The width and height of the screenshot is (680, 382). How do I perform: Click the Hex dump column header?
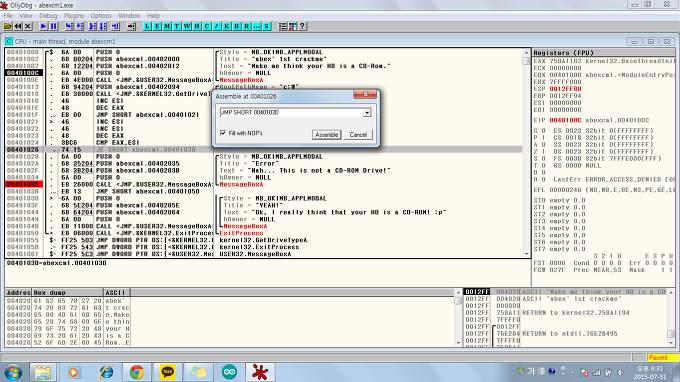pos(67,293)
